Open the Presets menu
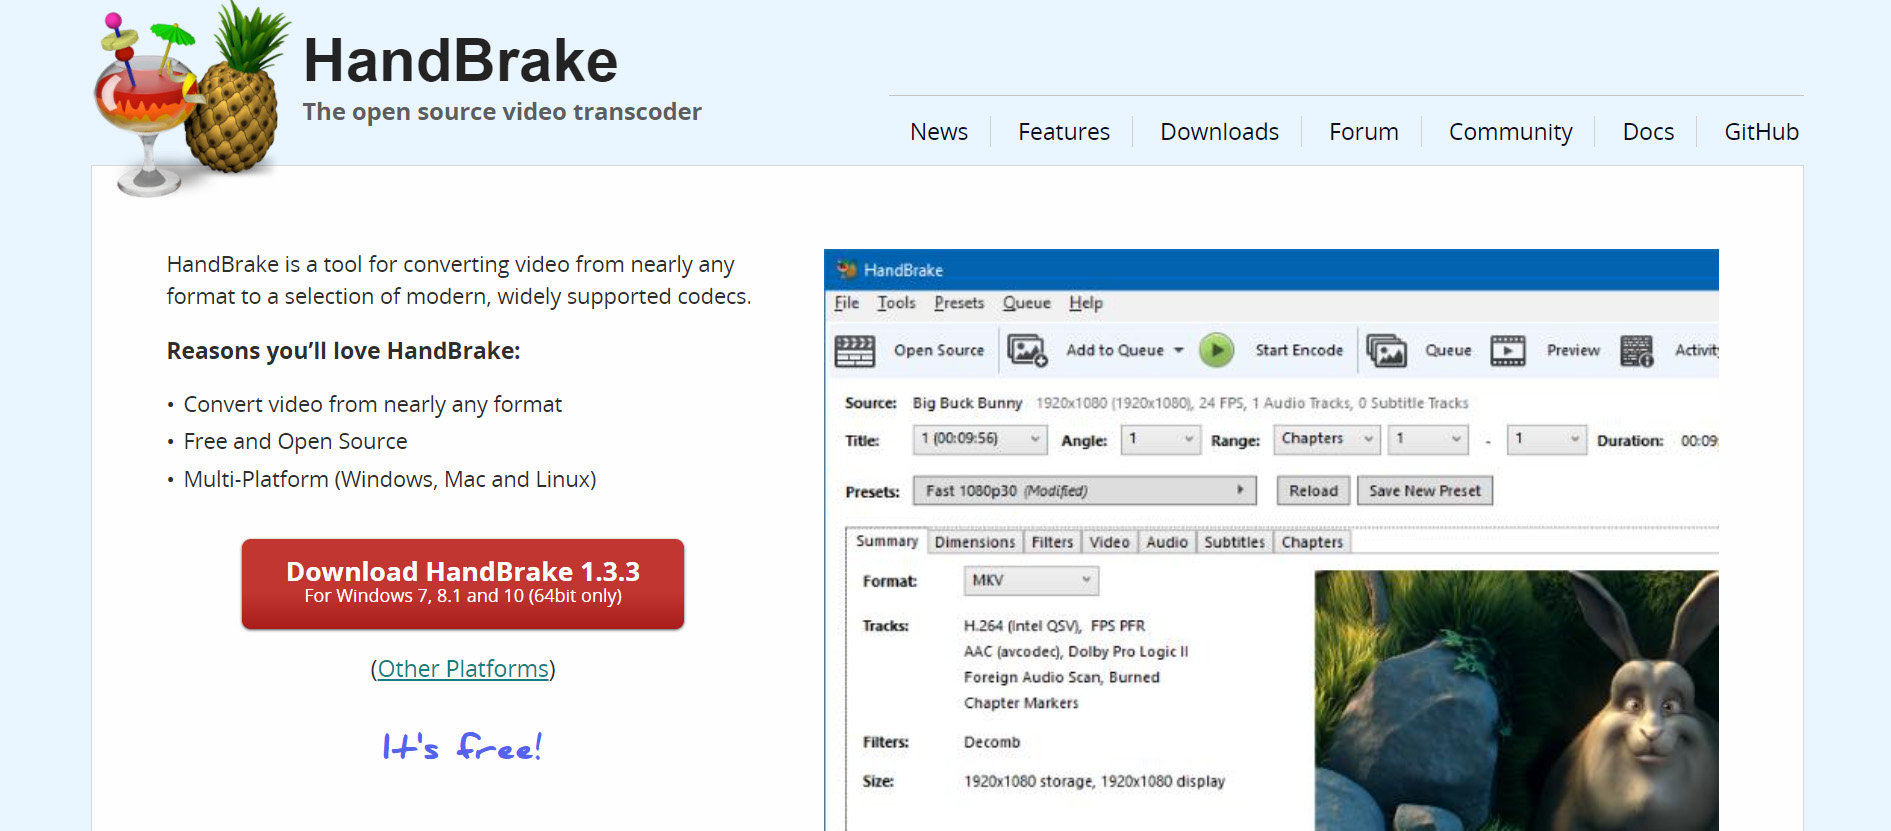Viewport: 1891px width, 831px height. tap(959, 303)
